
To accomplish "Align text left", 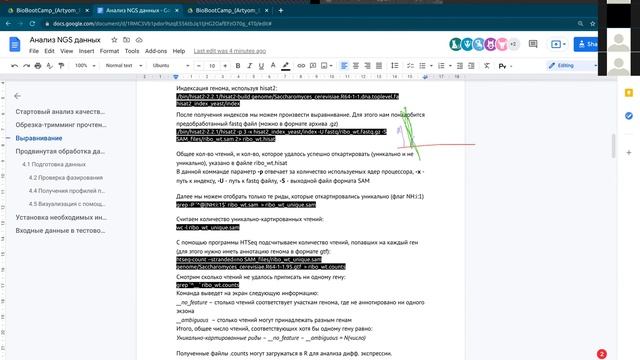I will click(x=344, y=66).
